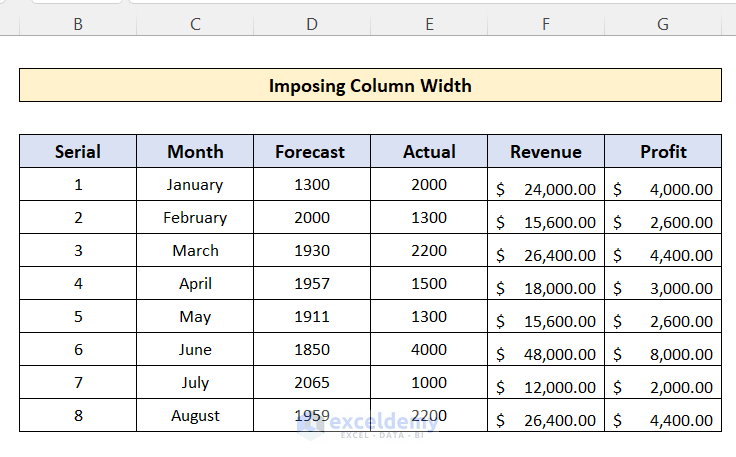Select column B header

click(78, 24)
